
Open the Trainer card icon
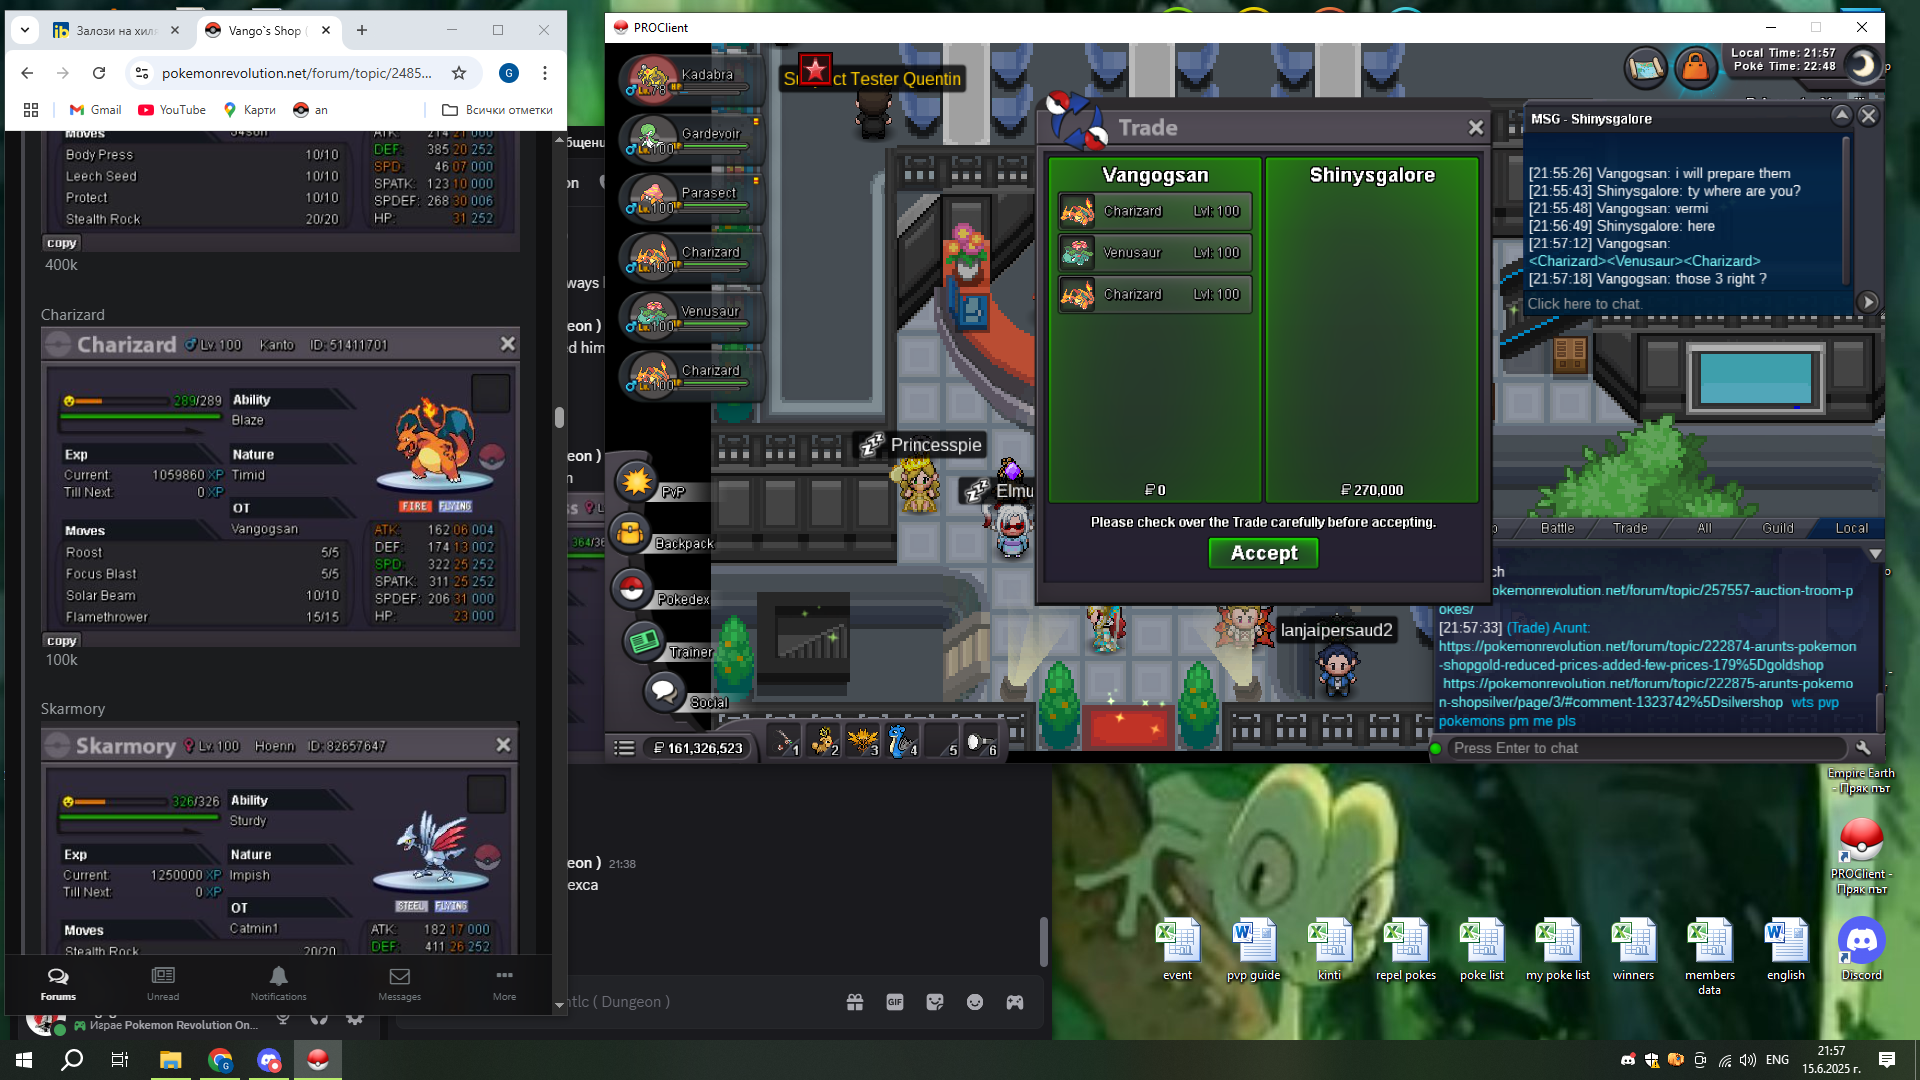644,640
